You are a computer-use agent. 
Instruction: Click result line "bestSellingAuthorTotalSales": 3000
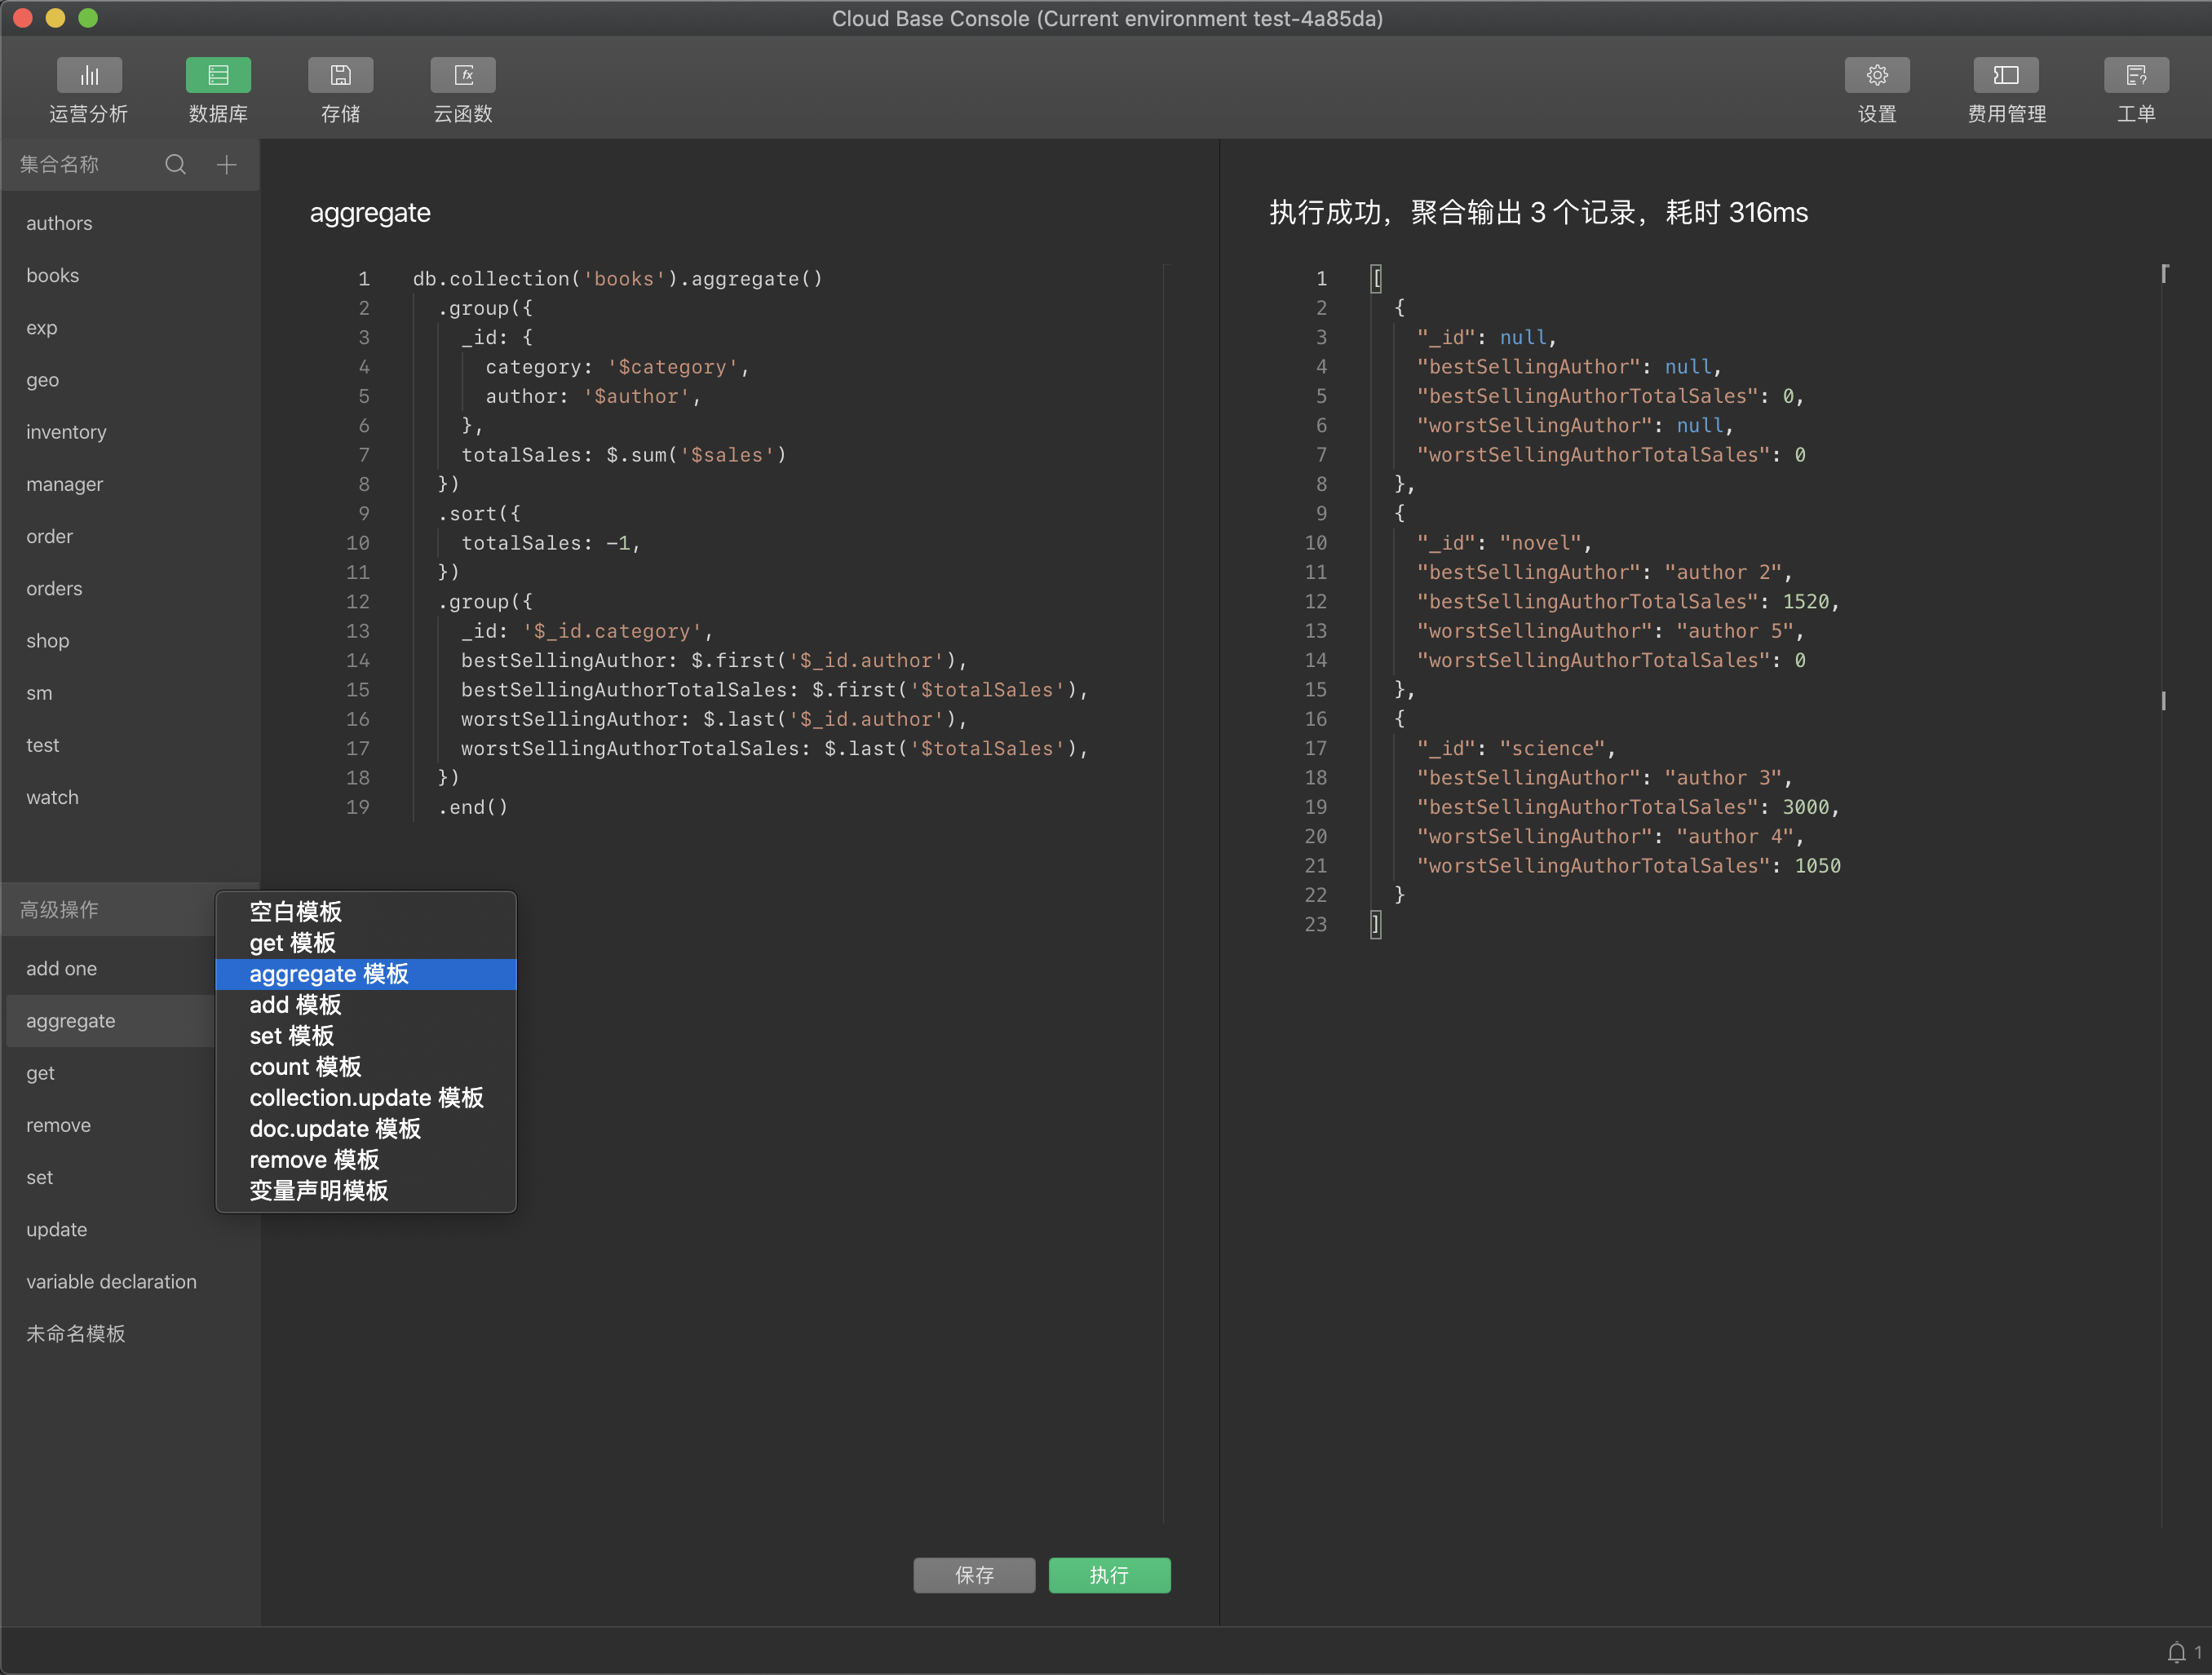pyautogui.click(x=1628, y=807)
